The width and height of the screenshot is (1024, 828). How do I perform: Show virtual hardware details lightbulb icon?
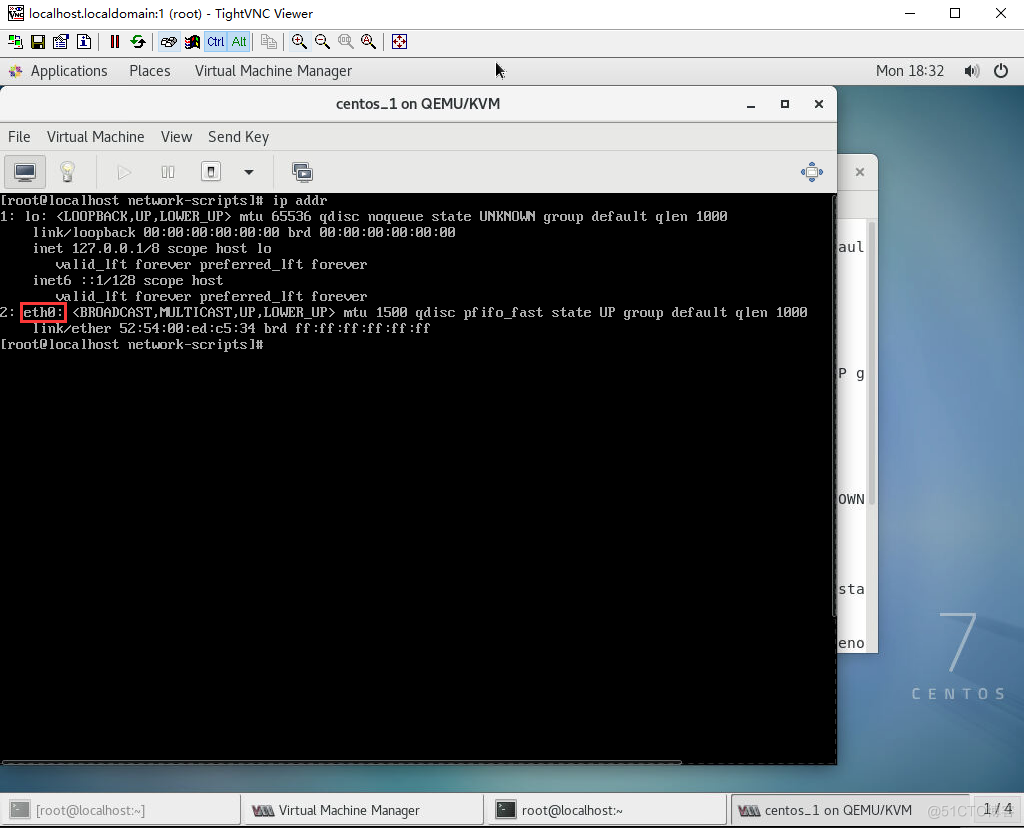point(67,172)
